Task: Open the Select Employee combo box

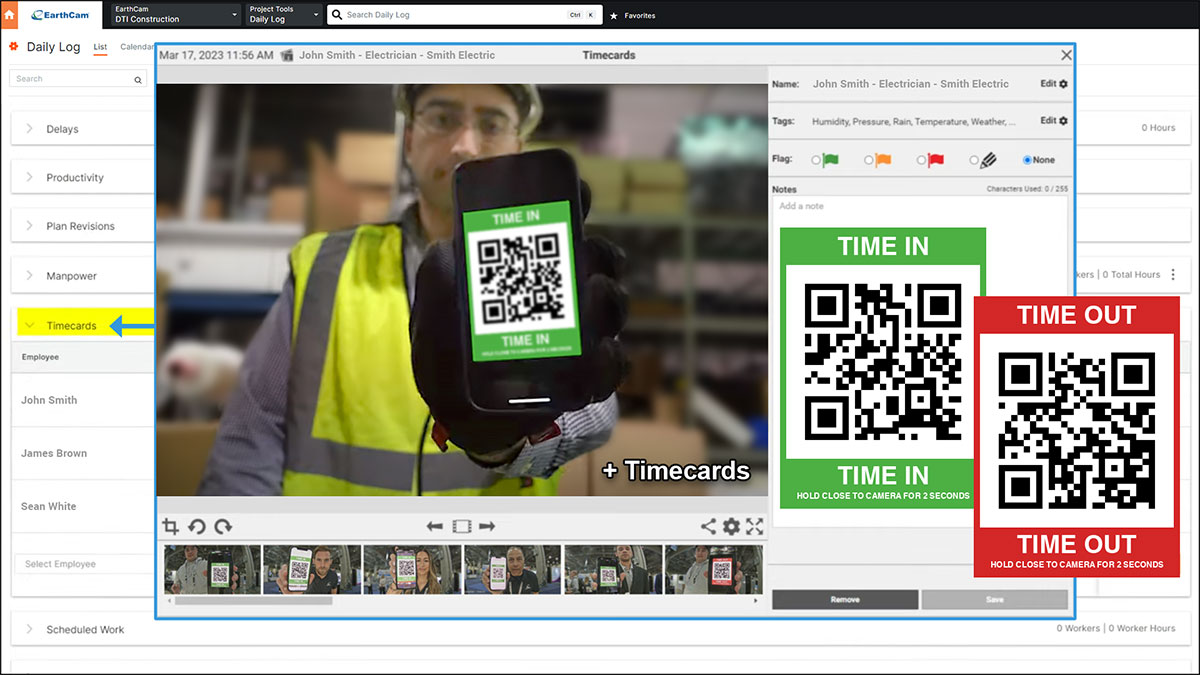Action: point(85,564)
